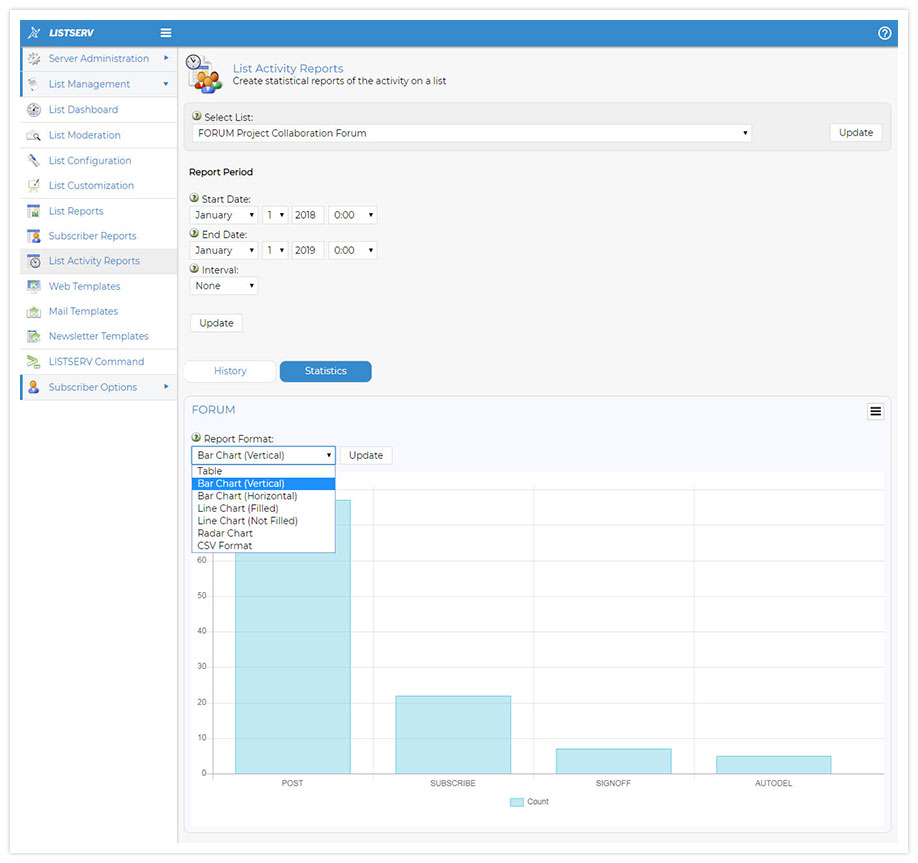This screenshot has height=863, width=918.
Task: Open the Start Date month dropdown
Action: pos(224,215)
